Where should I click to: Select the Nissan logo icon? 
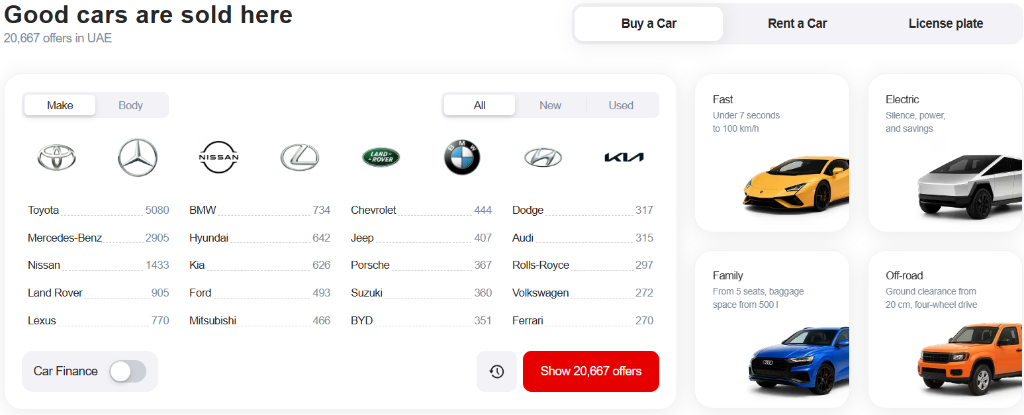click(219, 158)
